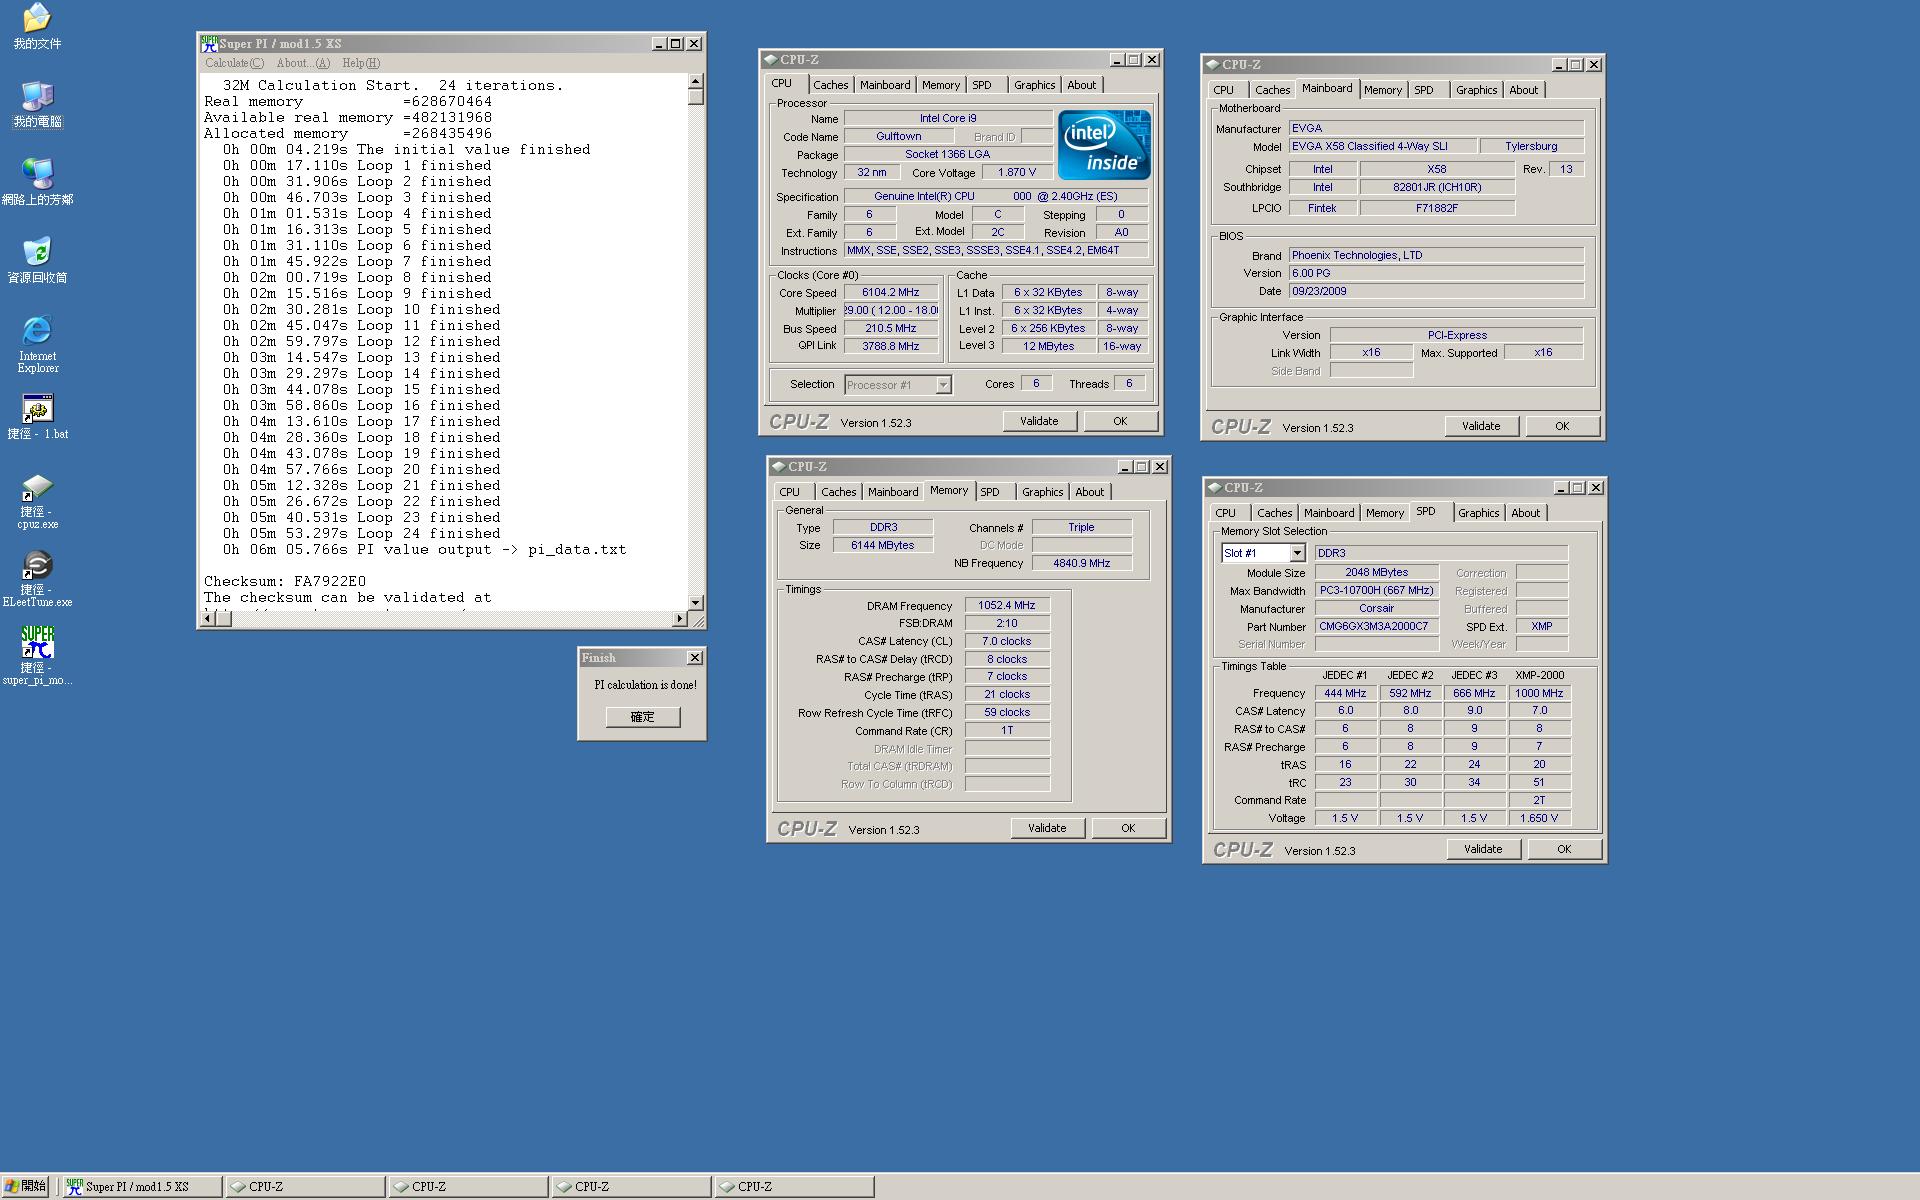
Task: Launch the Internet Explorer desktop icon
Action: pos(37,344)
